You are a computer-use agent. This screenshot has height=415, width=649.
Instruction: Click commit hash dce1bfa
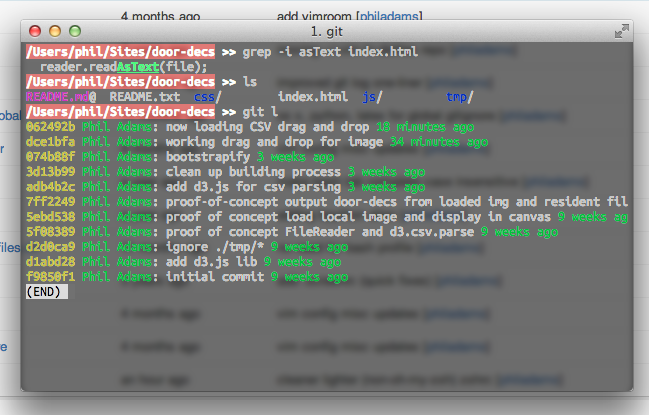[50, 142]
